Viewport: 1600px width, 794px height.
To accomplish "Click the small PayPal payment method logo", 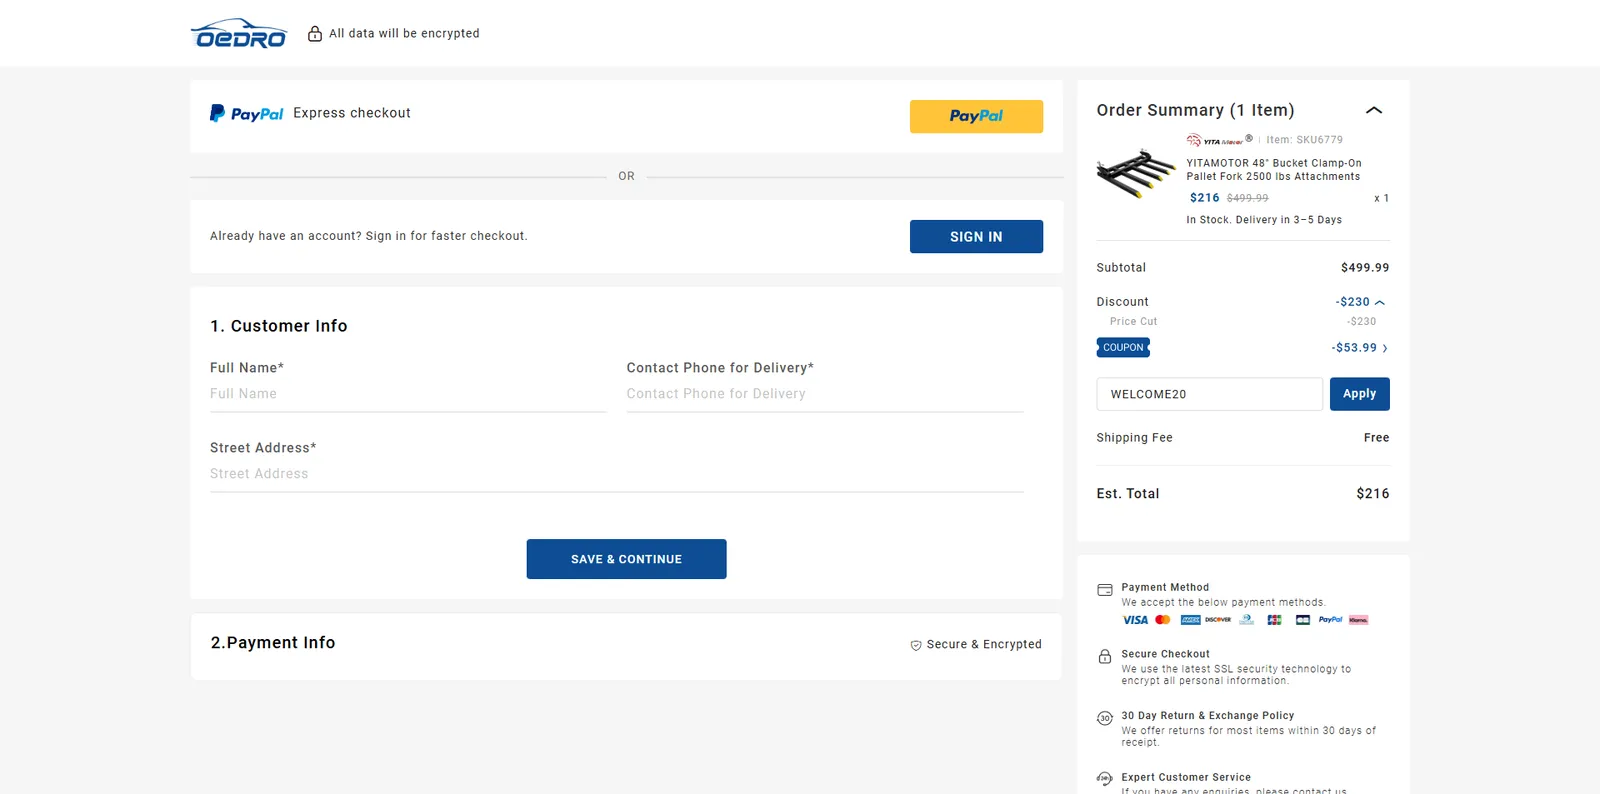I will click(x=1330, y=620).
